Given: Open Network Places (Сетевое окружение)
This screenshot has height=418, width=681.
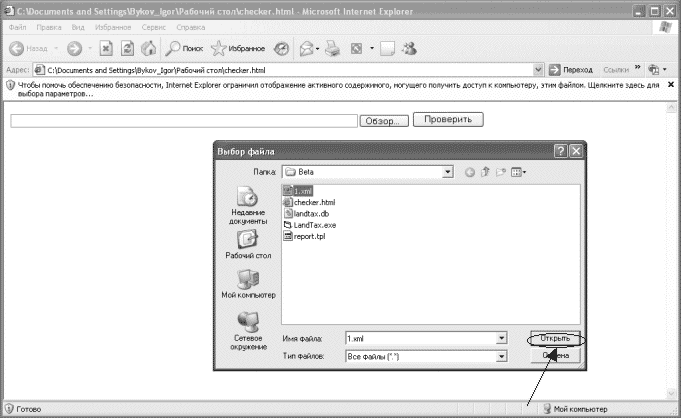Looking at the screenshot, I should pyautogui.click(x=247, y=330).
